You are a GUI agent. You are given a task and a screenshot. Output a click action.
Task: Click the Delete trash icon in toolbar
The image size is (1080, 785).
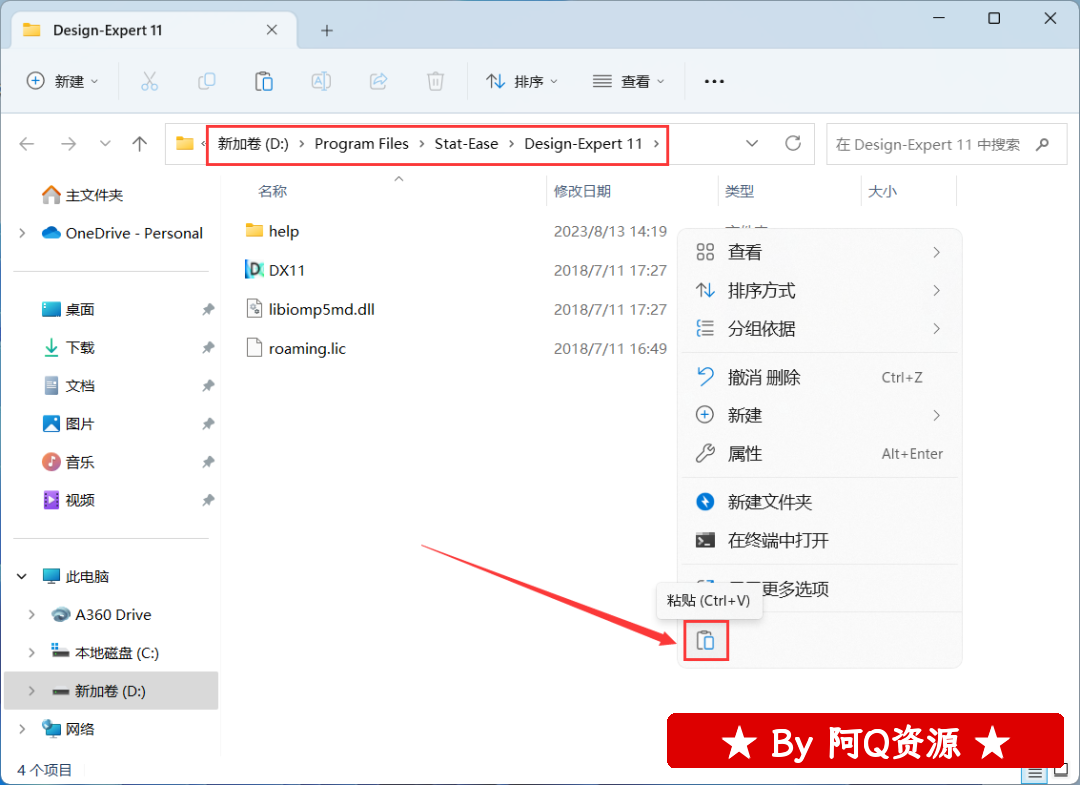click(x=435, y=81)
